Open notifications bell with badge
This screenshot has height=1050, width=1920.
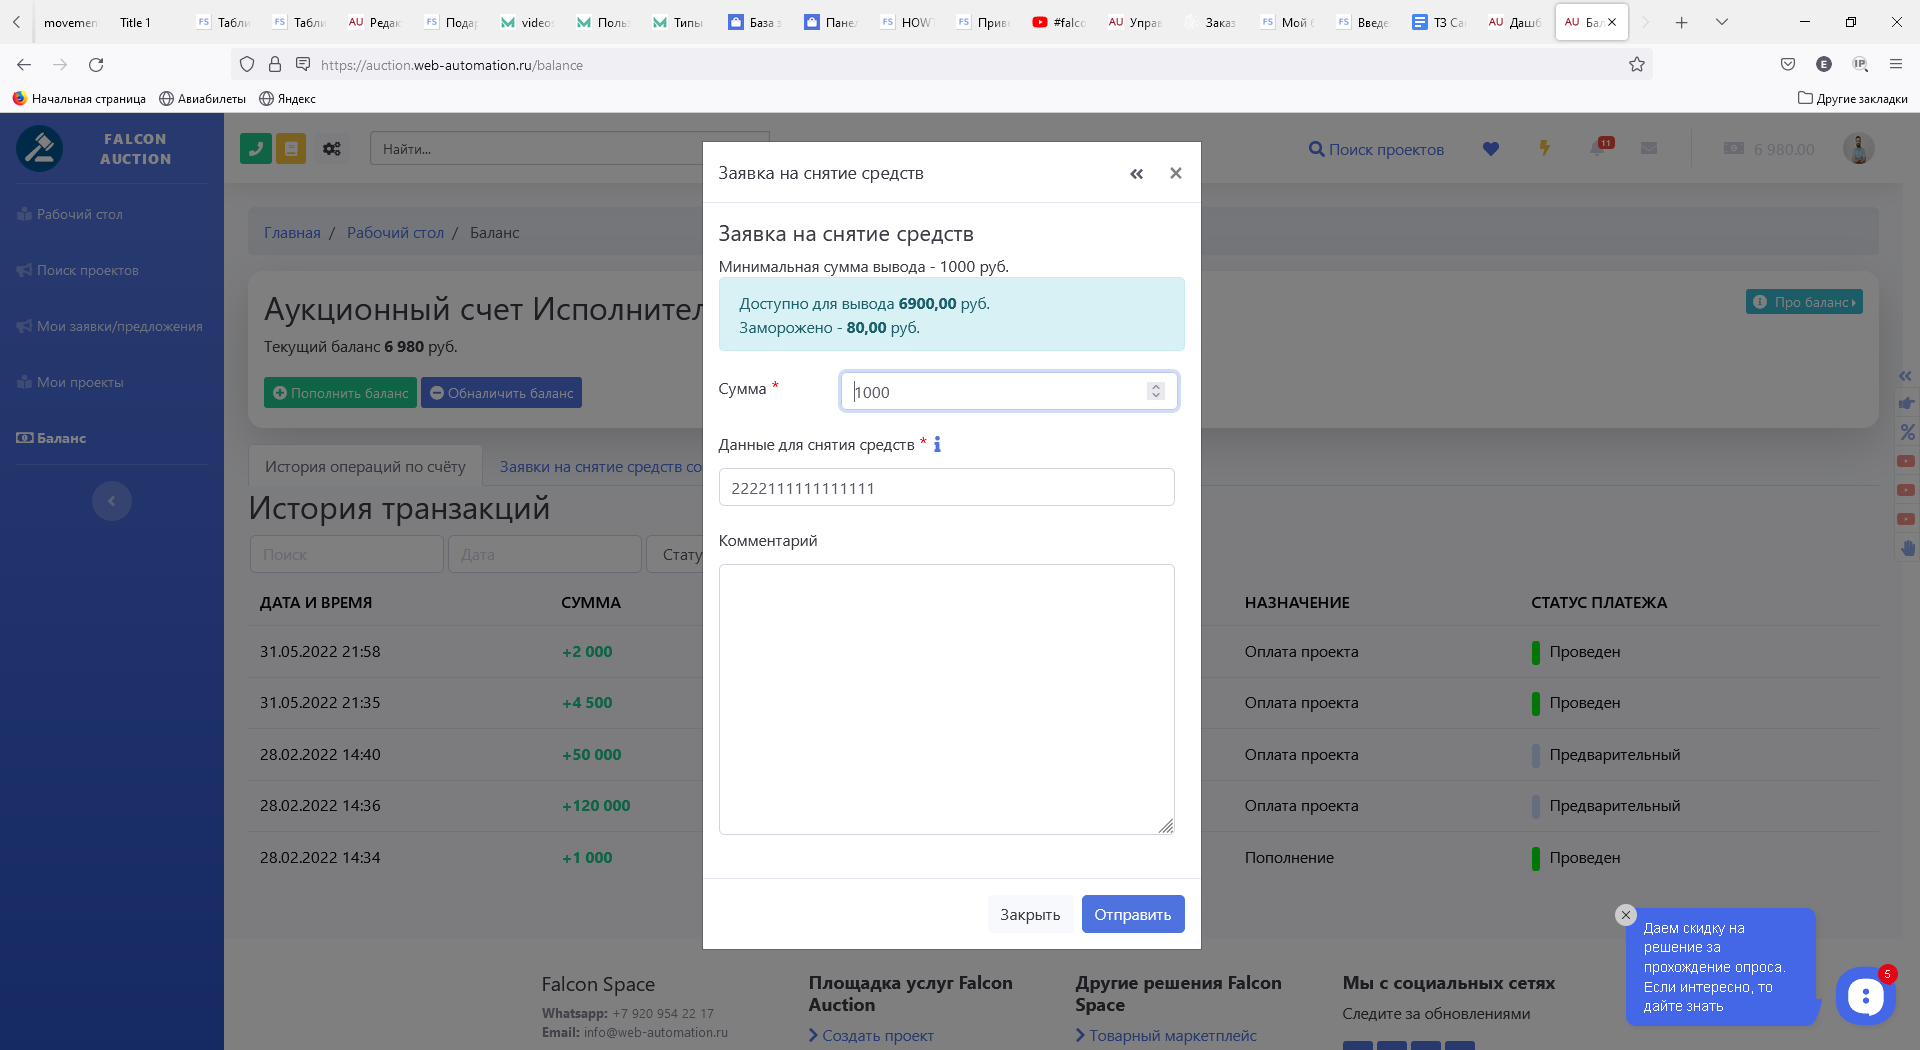coord(1599,148)
